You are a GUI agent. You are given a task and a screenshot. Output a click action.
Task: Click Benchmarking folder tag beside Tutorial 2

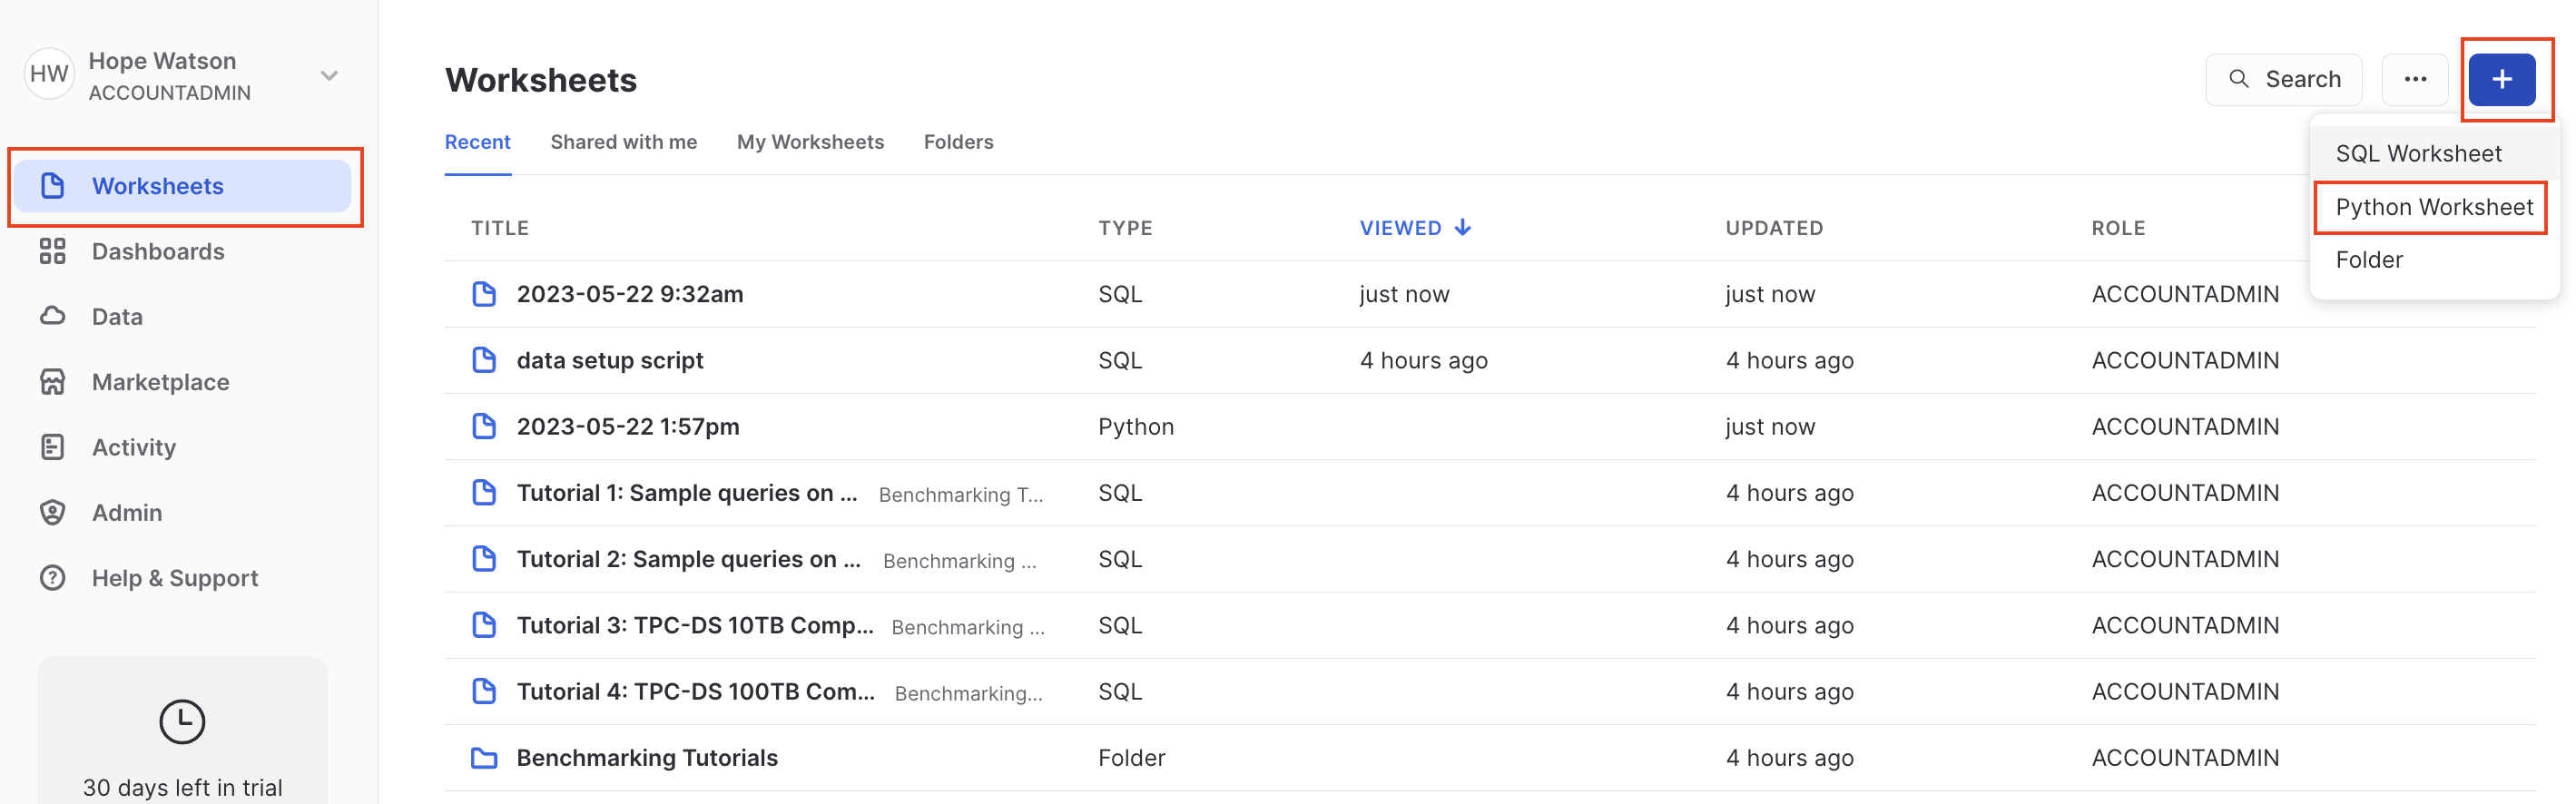pos(960,561)
